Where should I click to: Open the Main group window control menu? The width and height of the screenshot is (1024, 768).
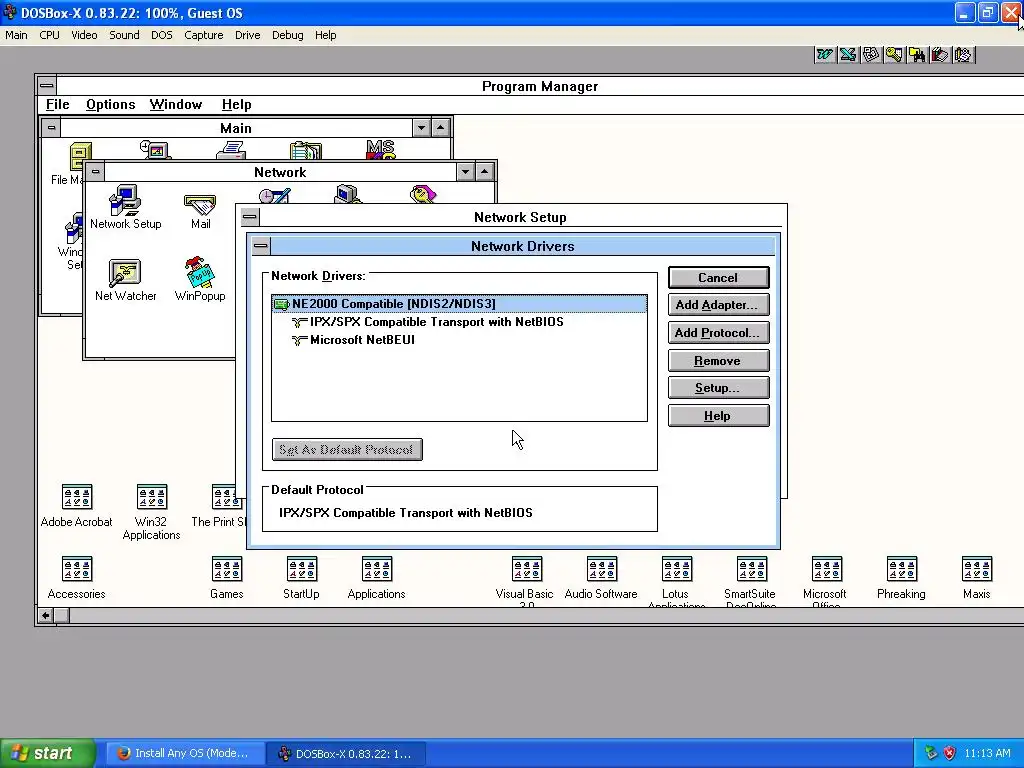tap(51, 128)
